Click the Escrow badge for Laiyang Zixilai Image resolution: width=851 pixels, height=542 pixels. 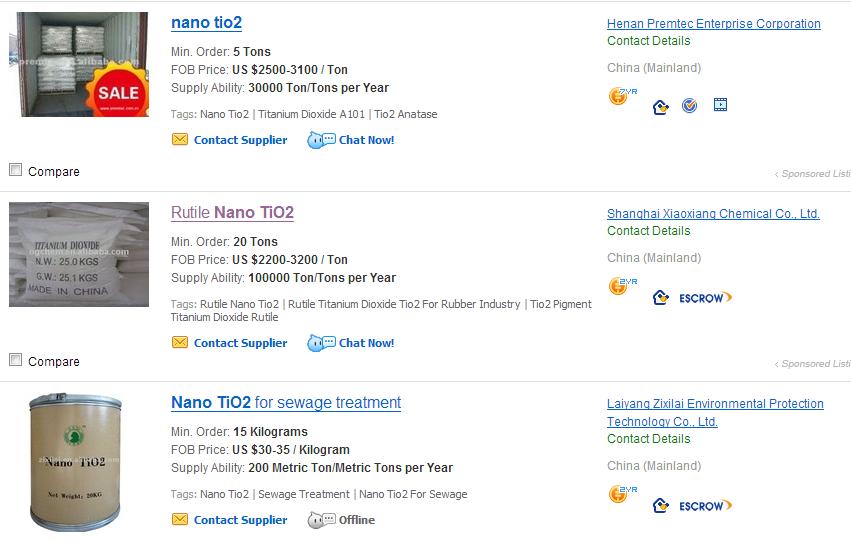705,506
